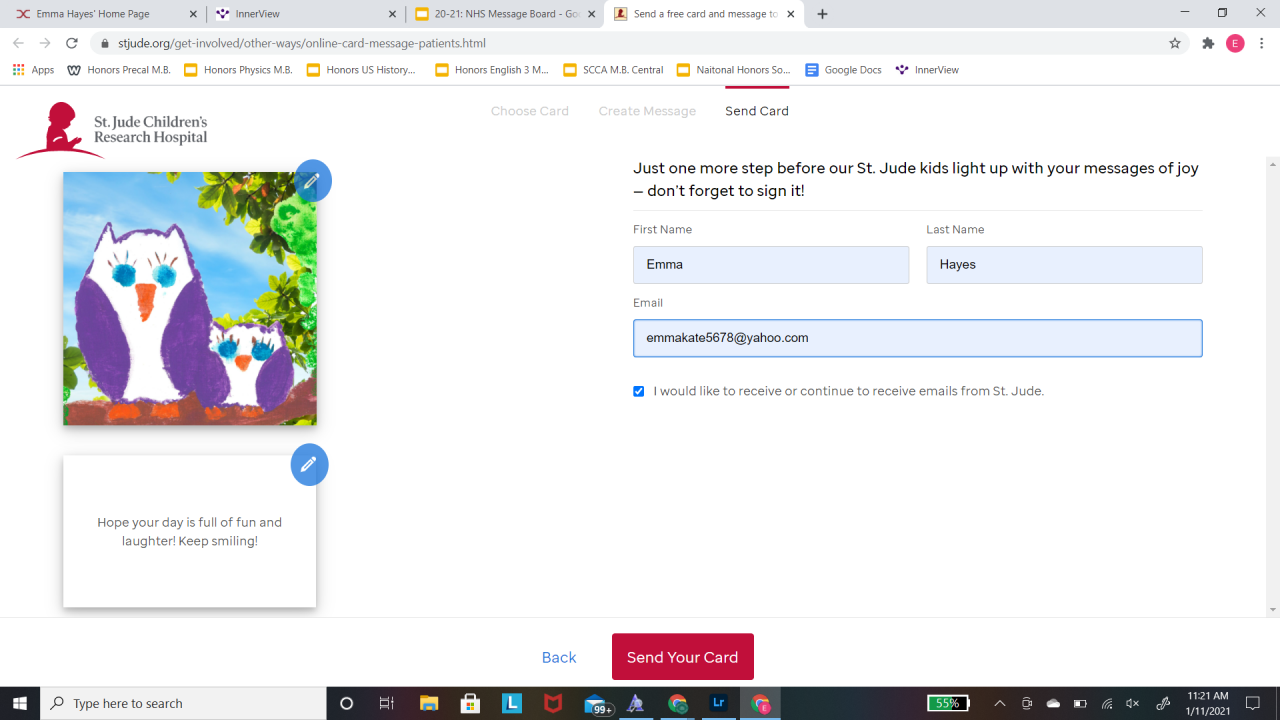Screen dimensions: 1280x720
Task: Click the Cortana circle icon
Action: point(347,704)
